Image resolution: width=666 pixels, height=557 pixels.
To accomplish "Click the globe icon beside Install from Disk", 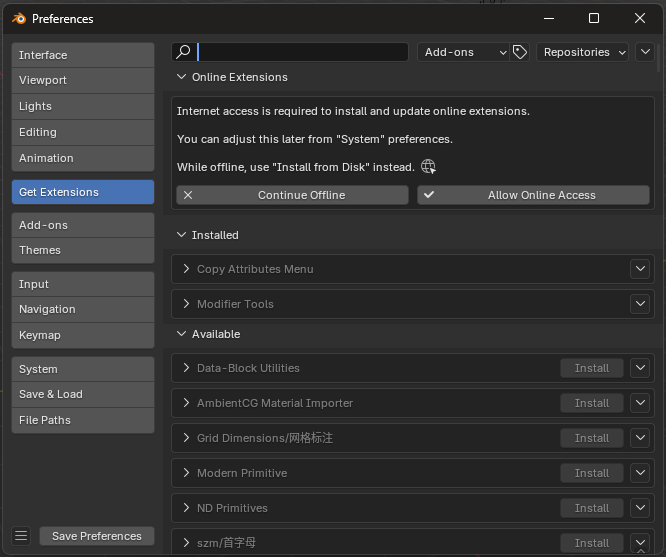I will click(x=428, y=167).
